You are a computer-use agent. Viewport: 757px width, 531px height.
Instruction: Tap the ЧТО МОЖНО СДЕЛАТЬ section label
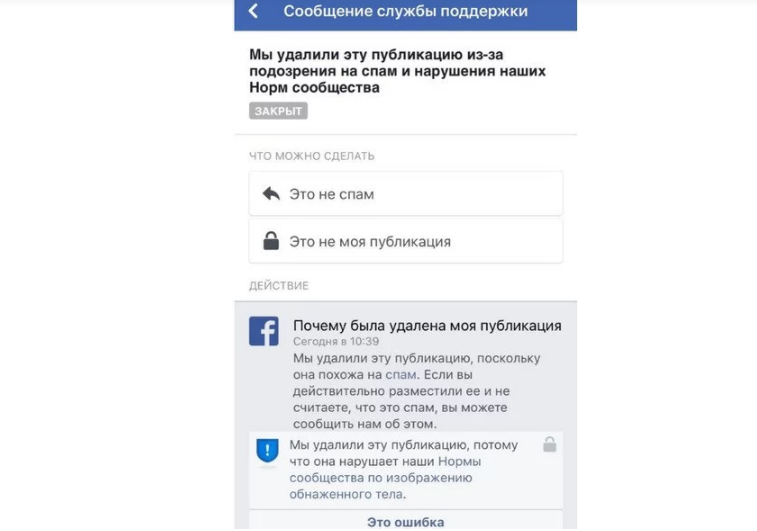(312, 156)
